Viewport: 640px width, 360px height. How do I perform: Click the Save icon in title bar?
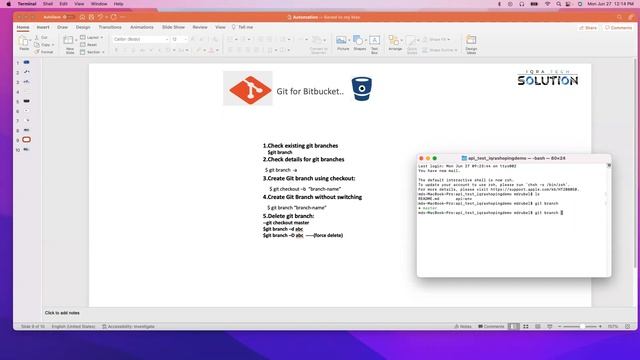coord(91,17)
